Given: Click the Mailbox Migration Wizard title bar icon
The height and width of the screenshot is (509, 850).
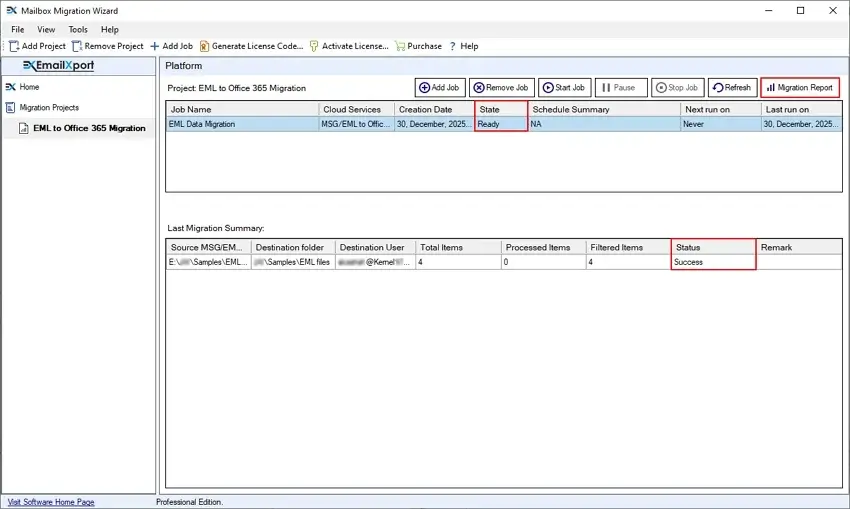Looking at the screenshot, I should pos(11,10).
